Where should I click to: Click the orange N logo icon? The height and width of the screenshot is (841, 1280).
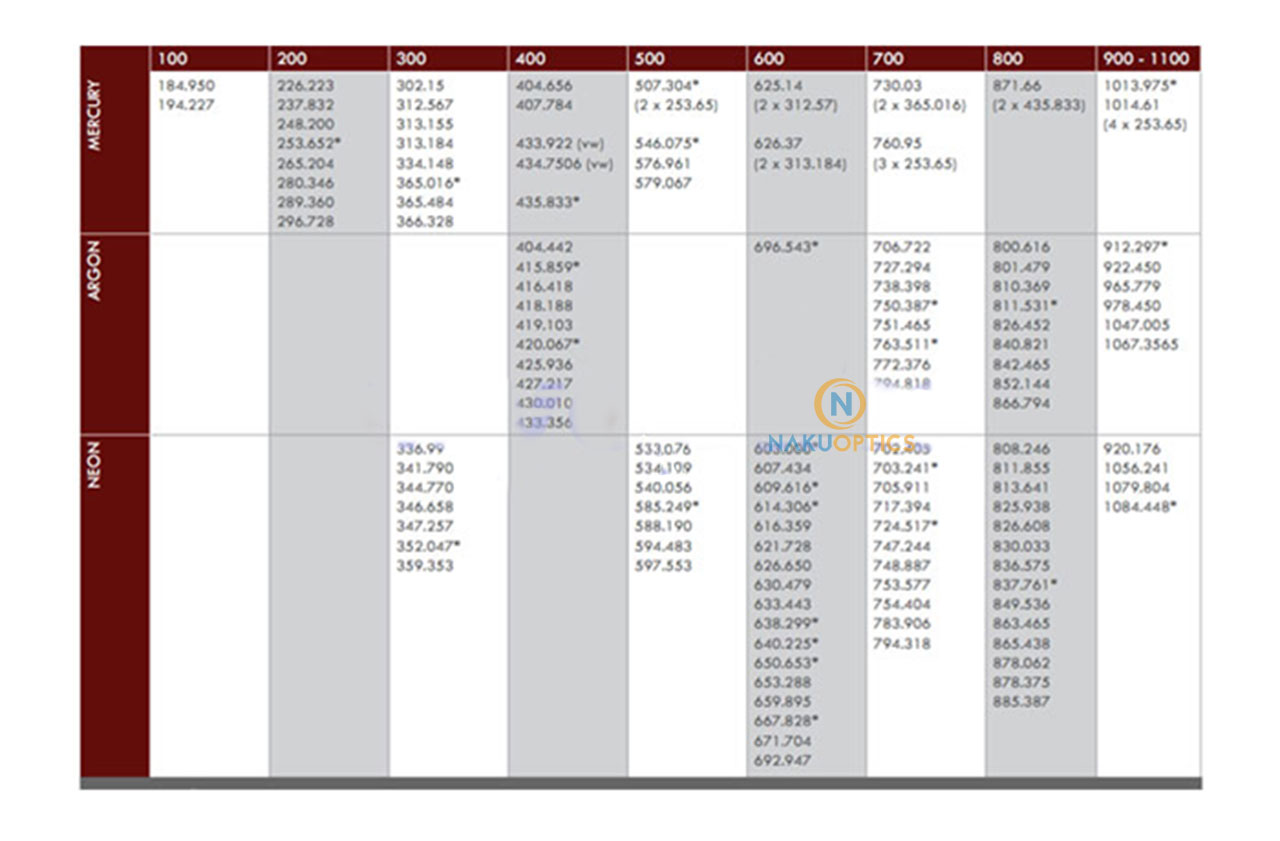839,404
